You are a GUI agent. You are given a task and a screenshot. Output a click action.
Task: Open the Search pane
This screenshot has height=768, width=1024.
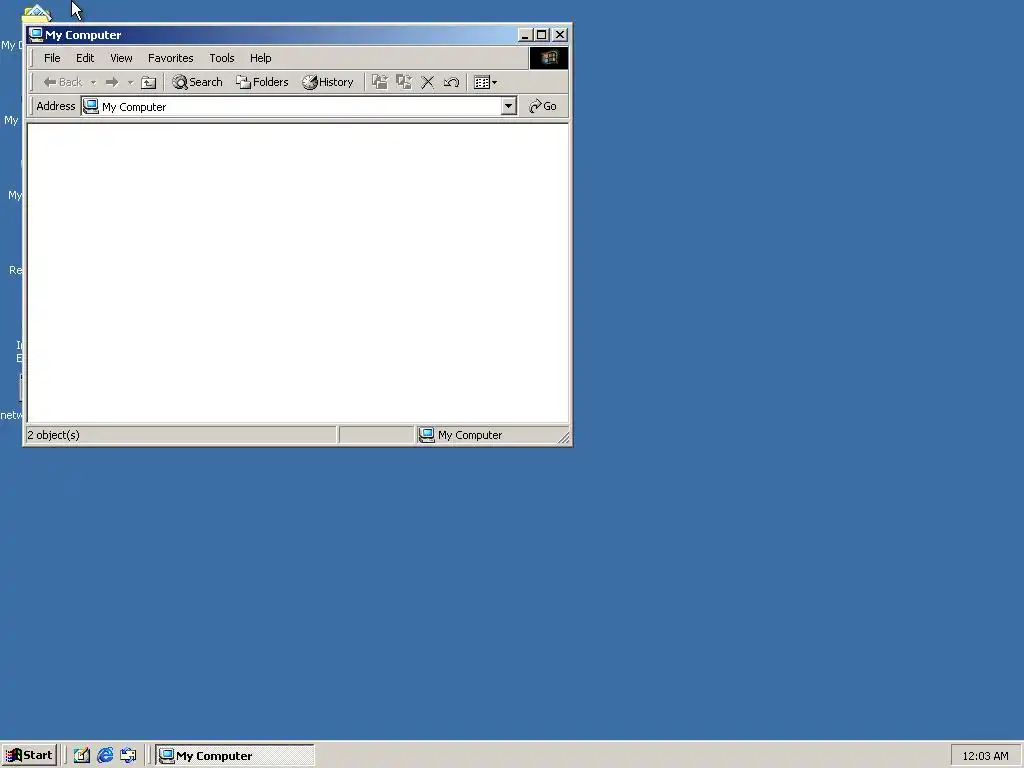[197, 82]
